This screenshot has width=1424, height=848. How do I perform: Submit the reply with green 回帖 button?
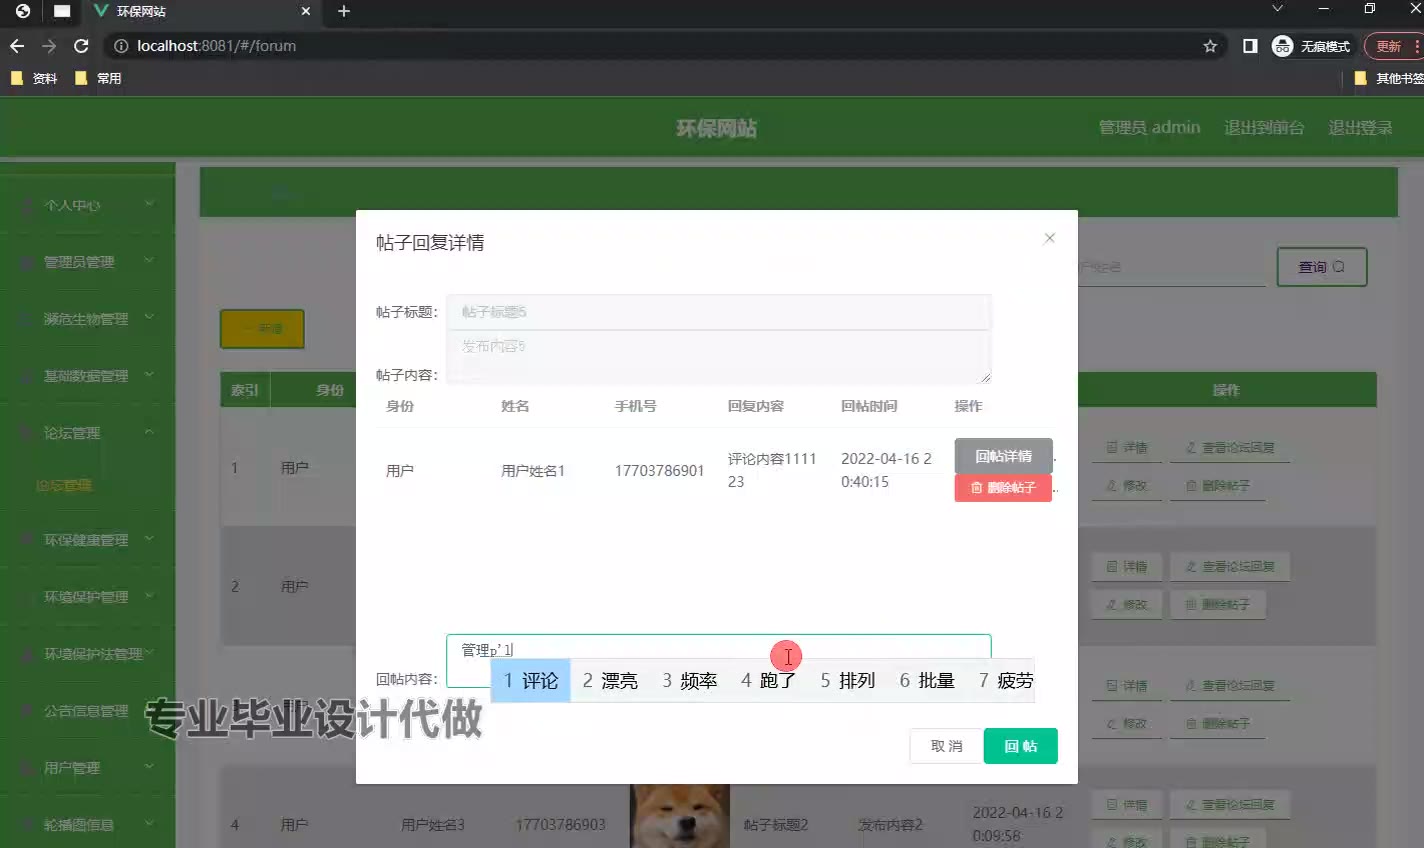pyautogui.click(x=1021, y=746)
